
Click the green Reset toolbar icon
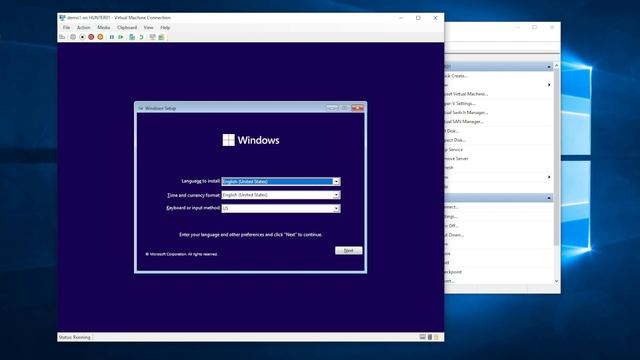click(x=121, y=37)
